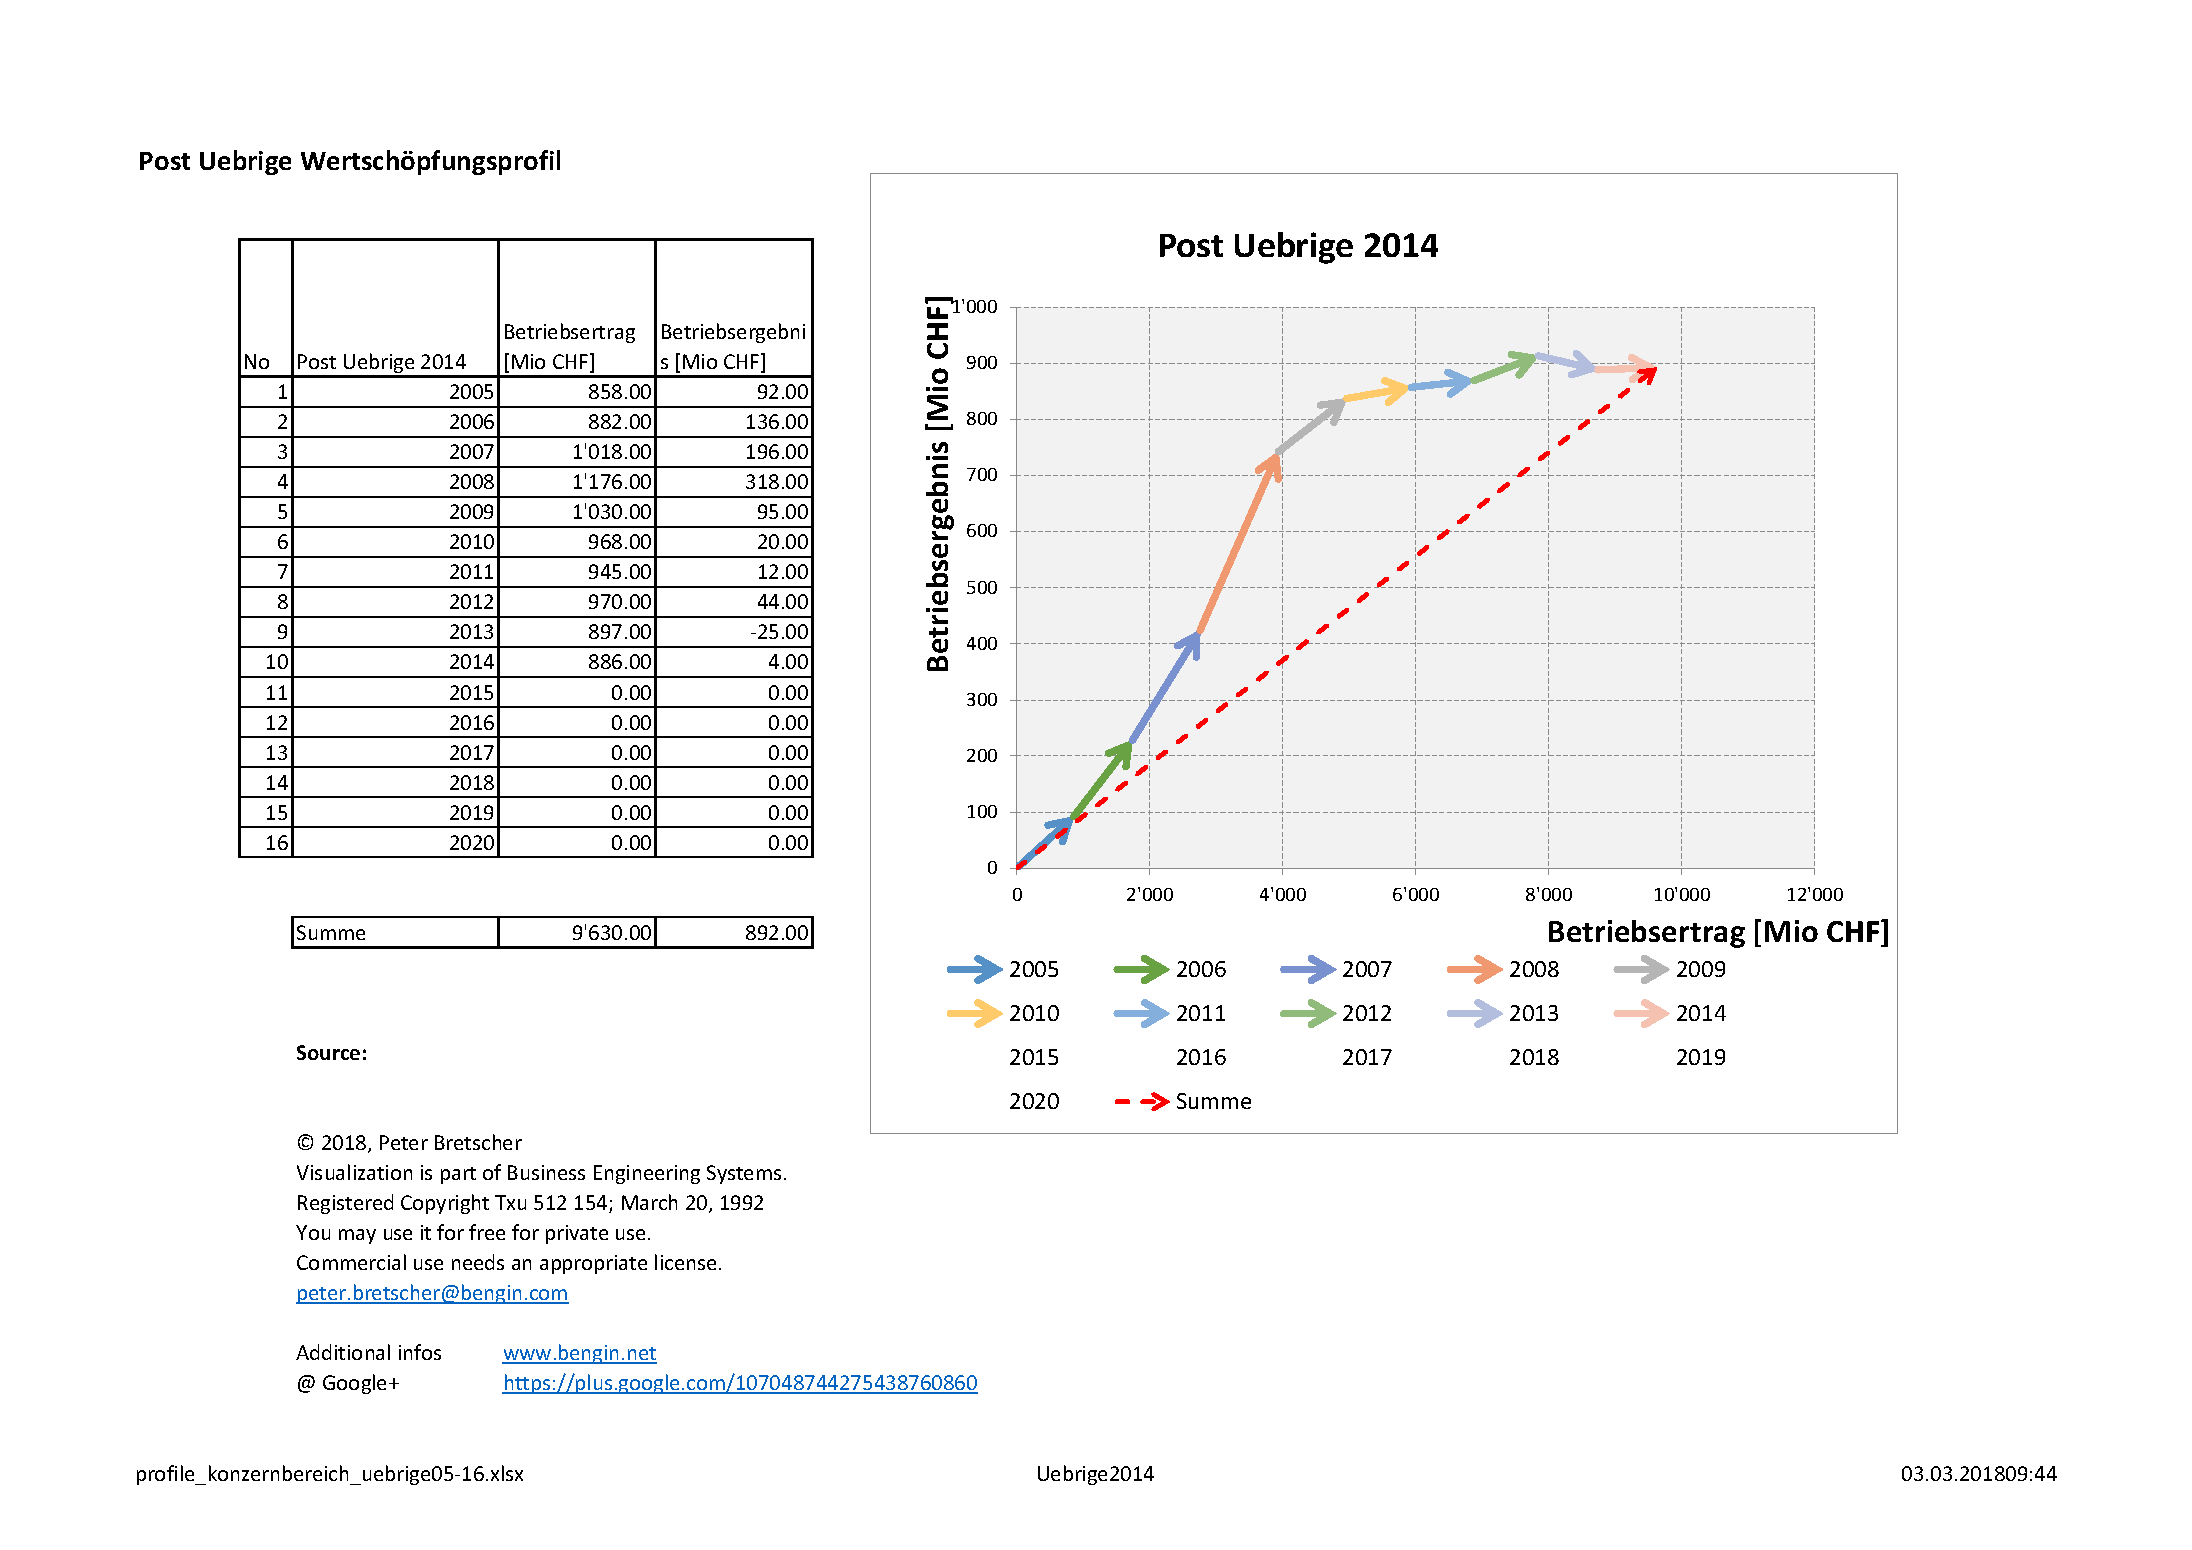
Task: Click the red dashed Summe legend arrow
Action: [1141, 1101]
